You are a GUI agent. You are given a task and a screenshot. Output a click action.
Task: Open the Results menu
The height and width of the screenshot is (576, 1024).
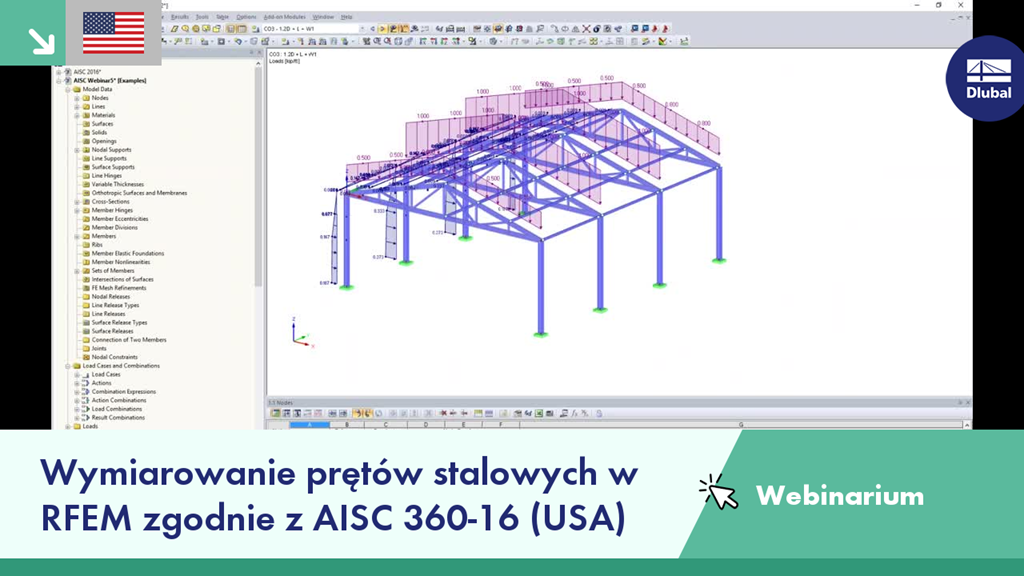[x=180, y=17]
